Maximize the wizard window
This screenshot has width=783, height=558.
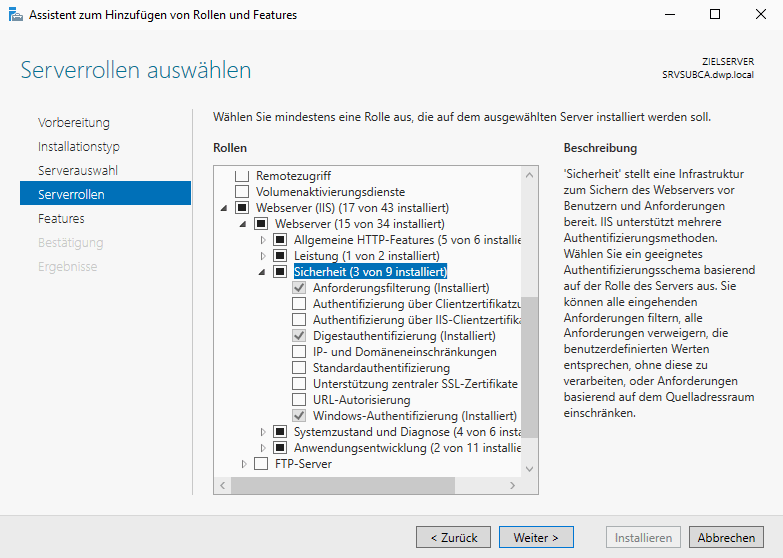(714, 15)
